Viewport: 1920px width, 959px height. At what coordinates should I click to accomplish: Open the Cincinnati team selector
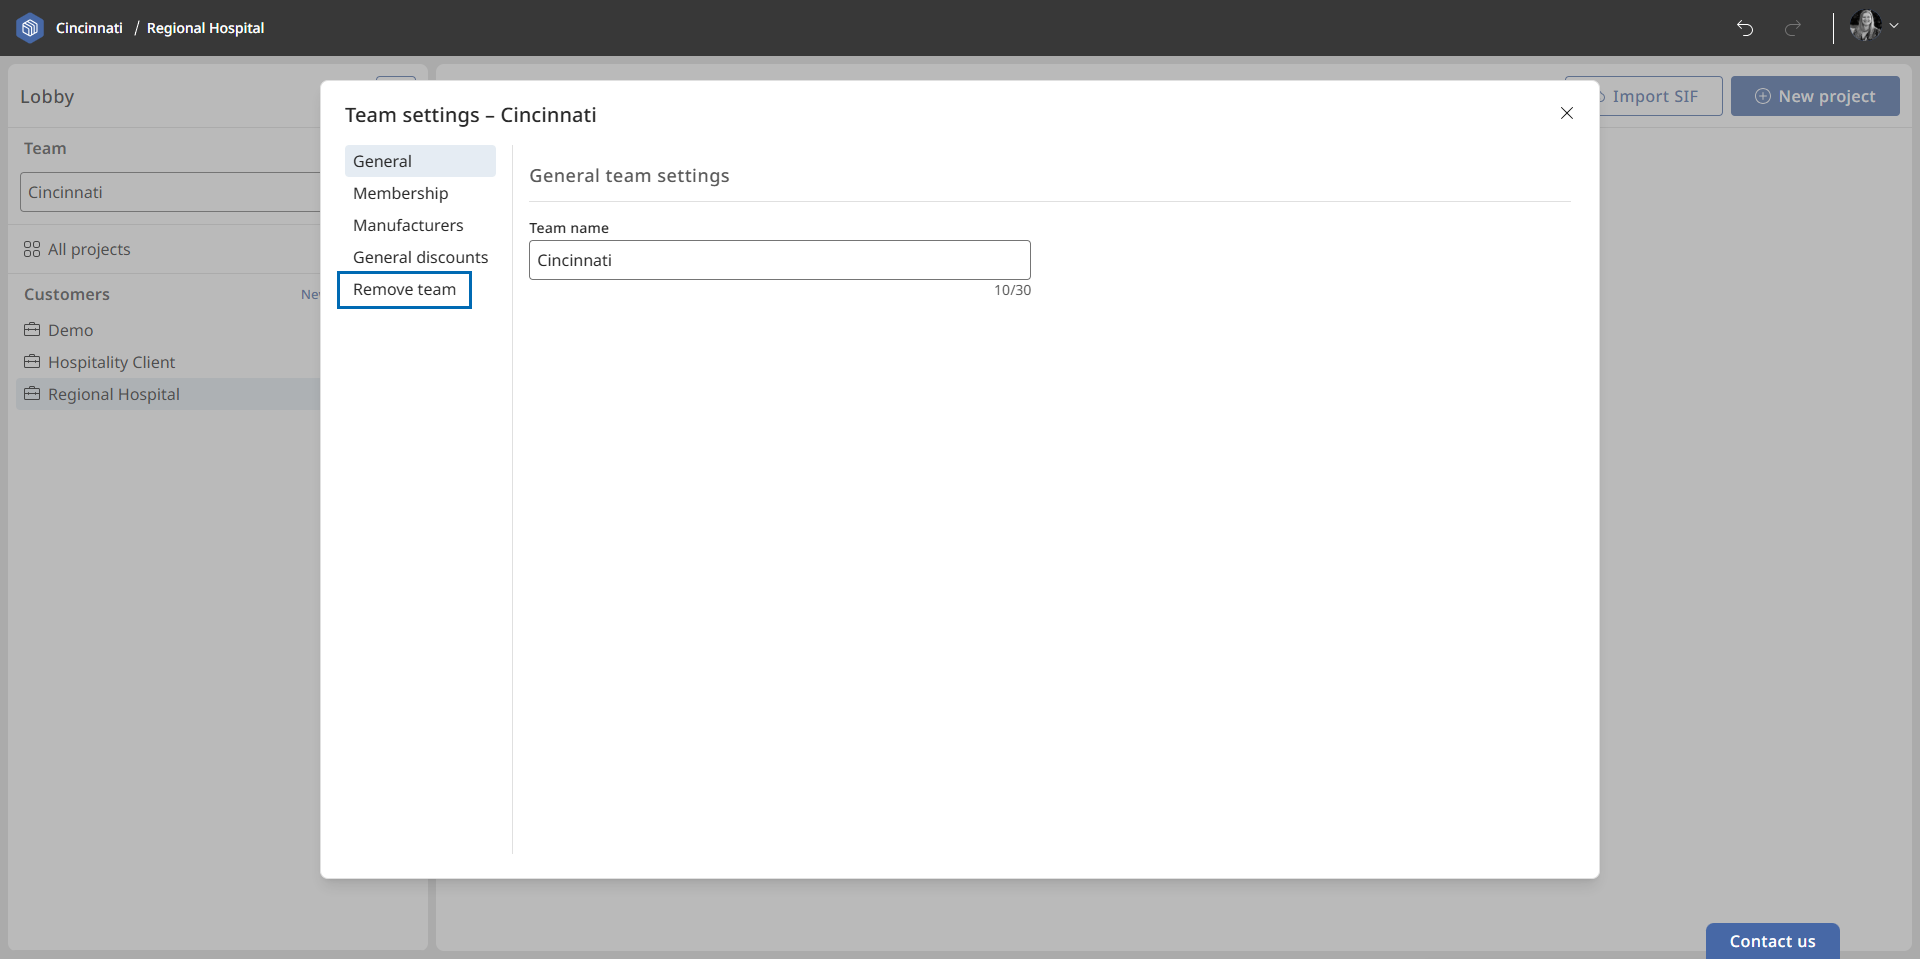[x=170, y=192]
